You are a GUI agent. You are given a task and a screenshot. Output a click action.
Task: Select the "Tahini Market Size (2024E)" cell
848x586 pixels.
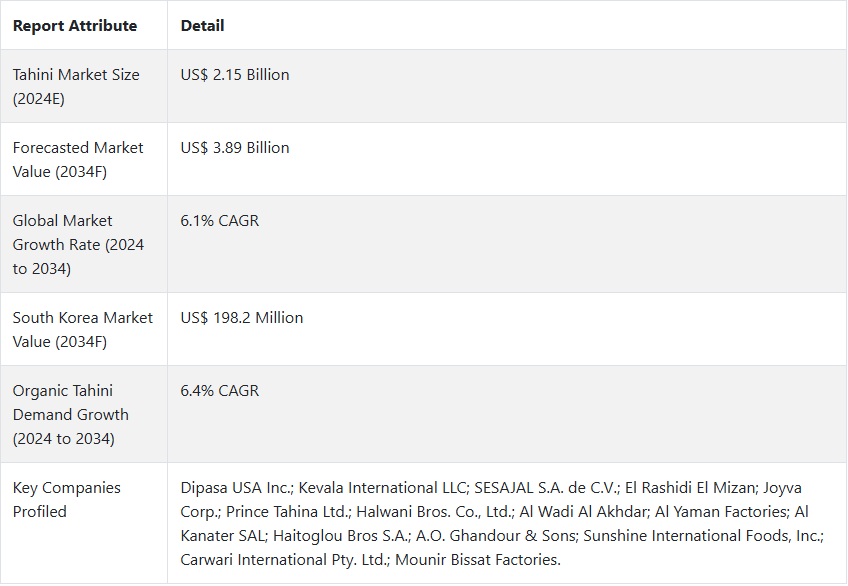click(76, 87)
